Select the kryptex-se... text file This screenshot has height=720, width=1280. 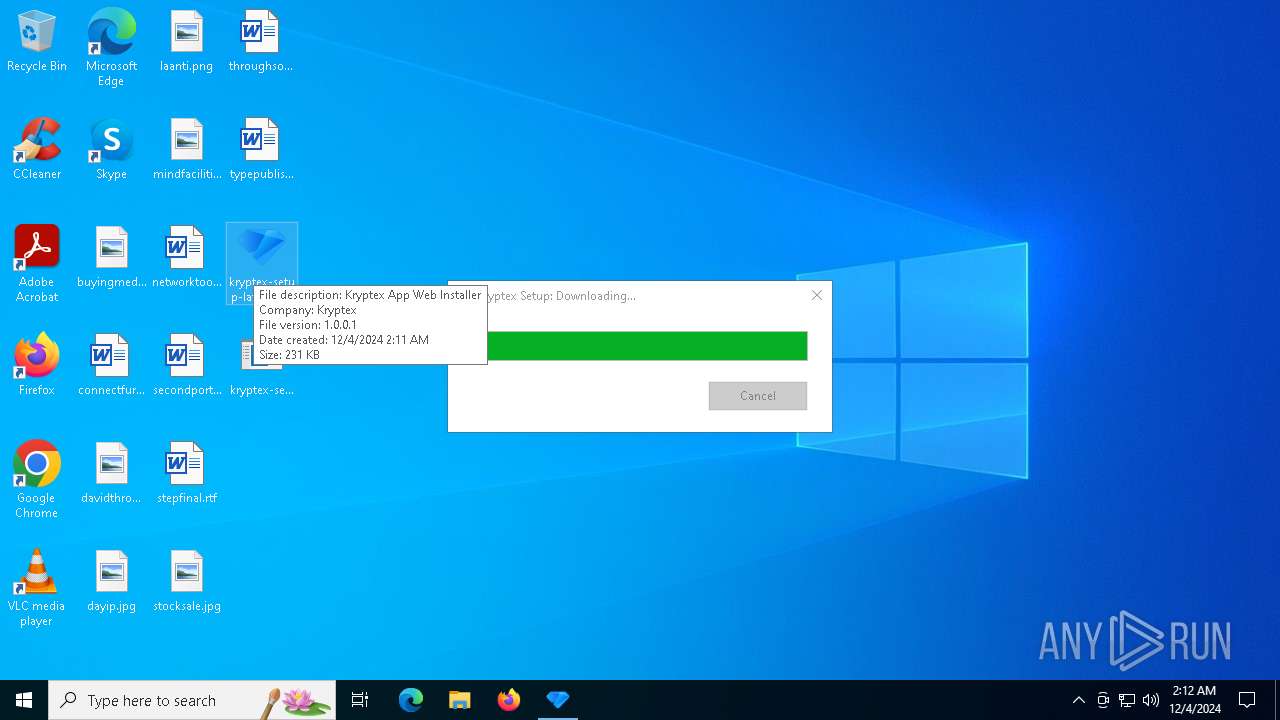tap(261, 380)
